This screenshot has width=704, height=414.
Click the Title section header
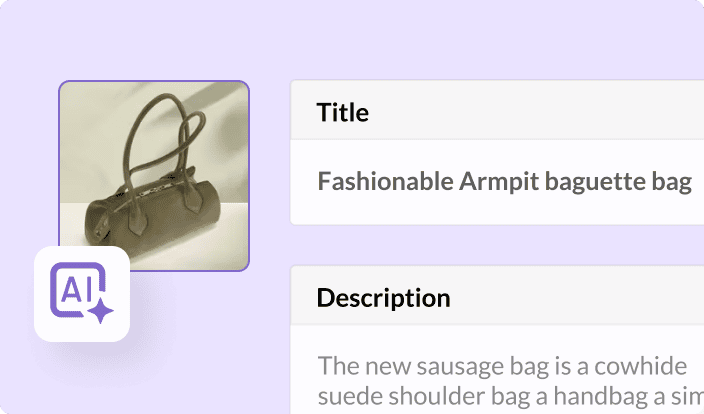click(x=497, y=112)
